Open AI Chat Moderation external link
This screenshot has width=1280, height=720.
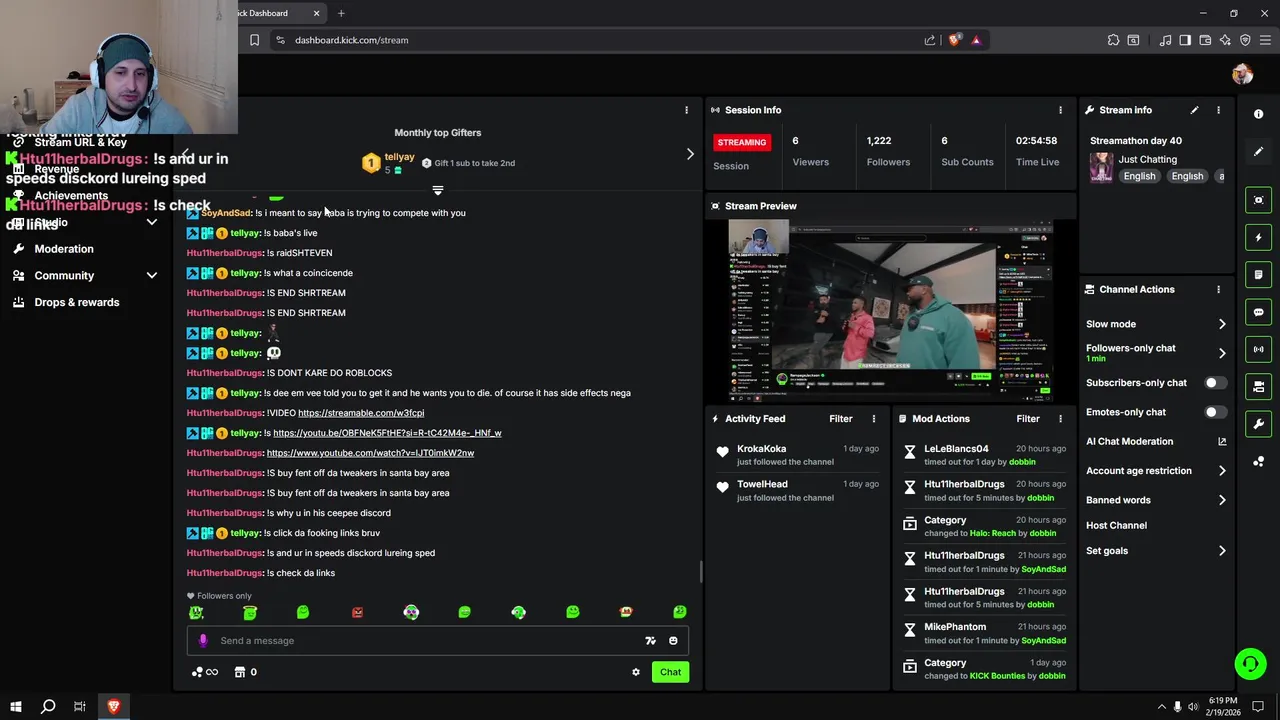point(1221,441)
